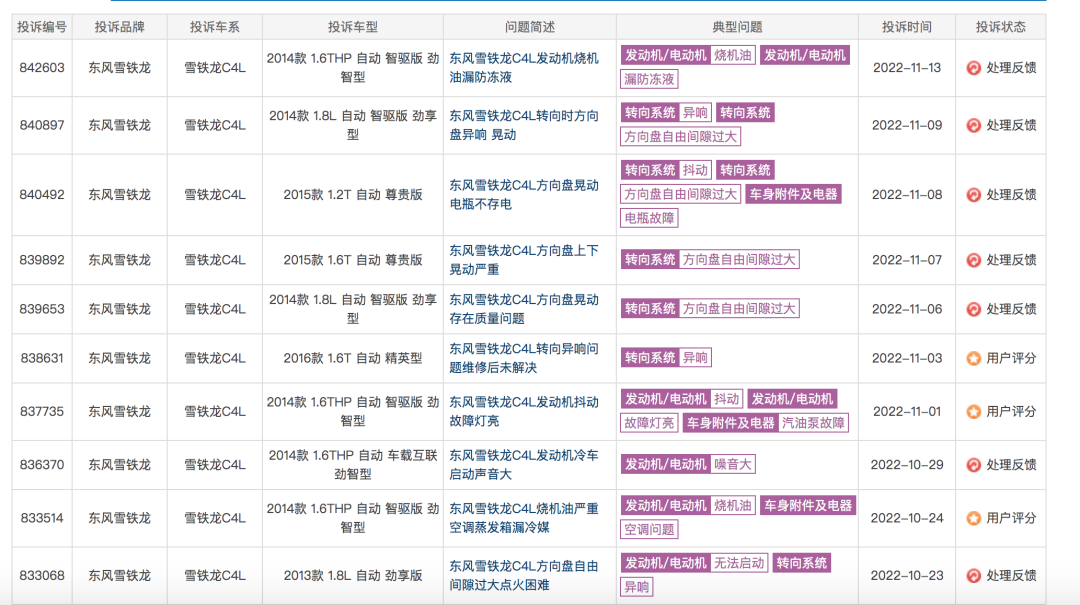Click the status icon for complaint 842603
This screenshot has width=1080, height=605.
point(973,68)
